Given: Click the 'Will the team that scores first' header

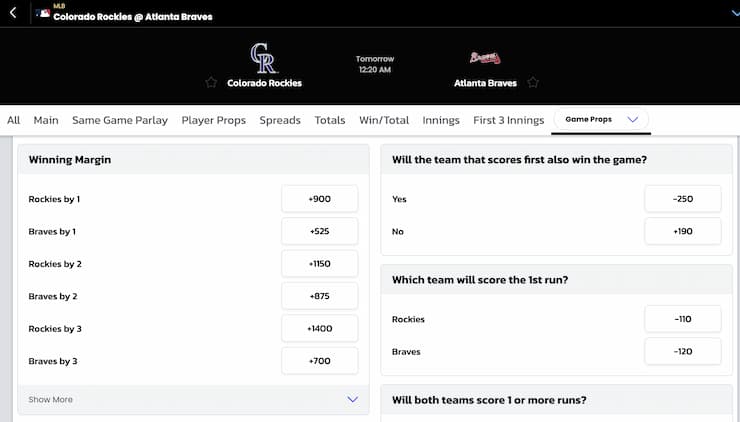Looking at the screenshot, I should (x=556, y=160).
